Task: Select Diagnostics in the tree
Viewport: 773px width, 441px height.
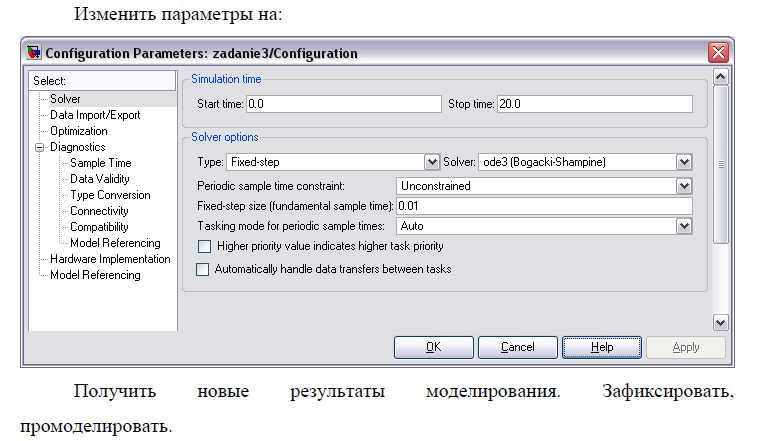Action: click(x=78, y=147)
